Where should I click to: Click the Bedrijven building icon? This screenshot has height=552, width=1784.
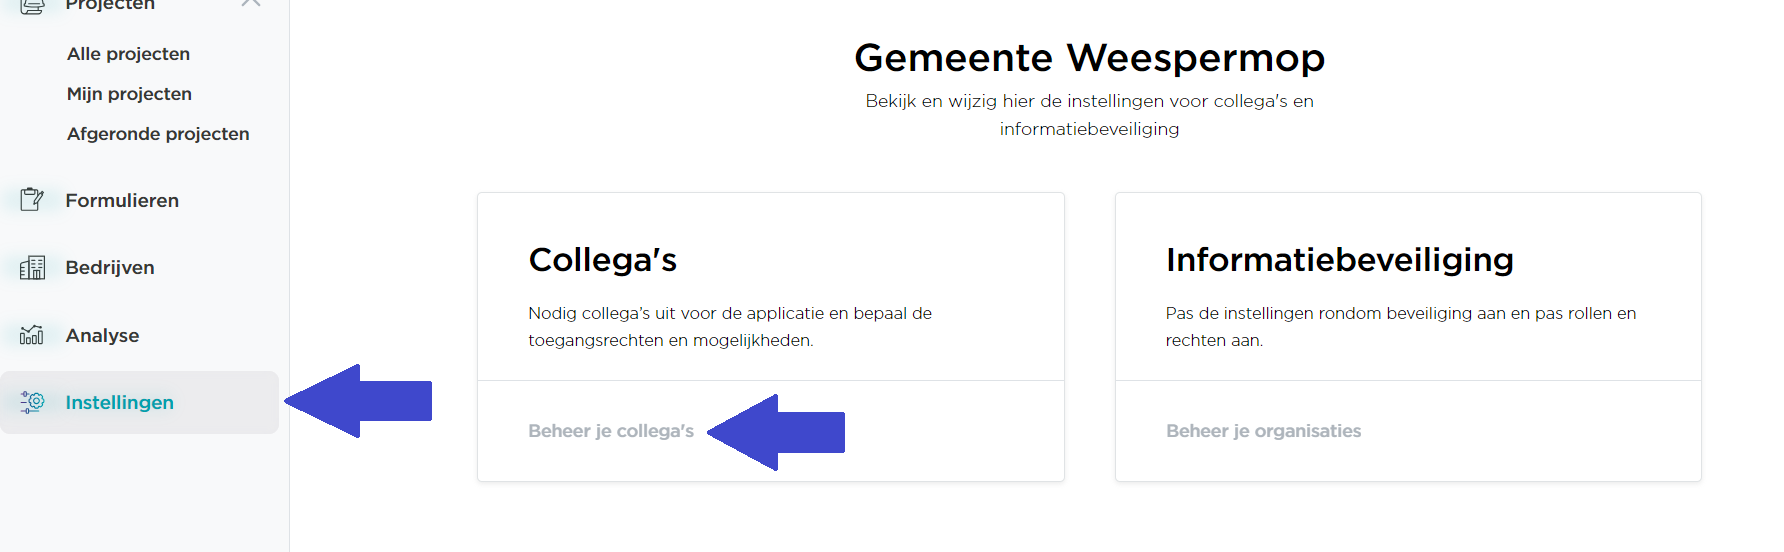click(x=32, y=267)
